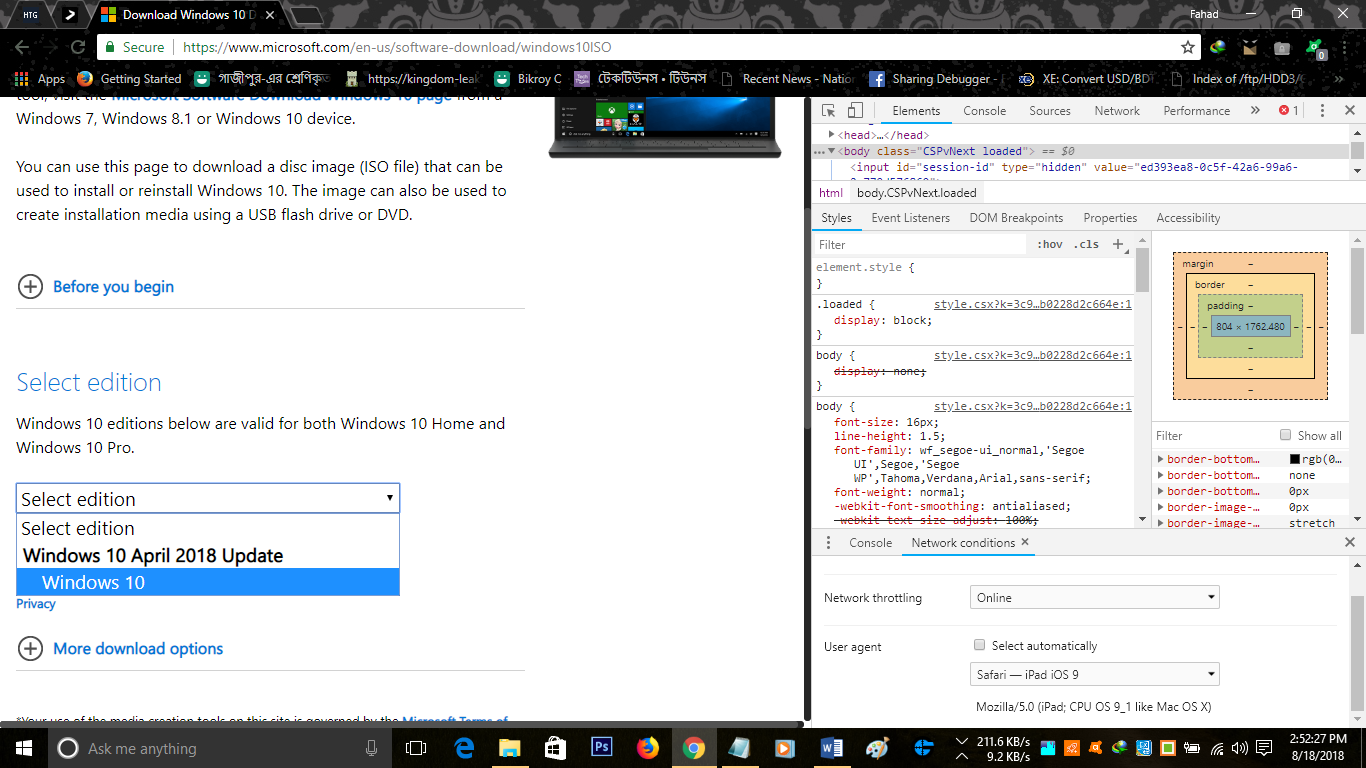Open the DevTools three-dot customize menu
Viewport: 1366px width, 768px height.
[1322, 111]
